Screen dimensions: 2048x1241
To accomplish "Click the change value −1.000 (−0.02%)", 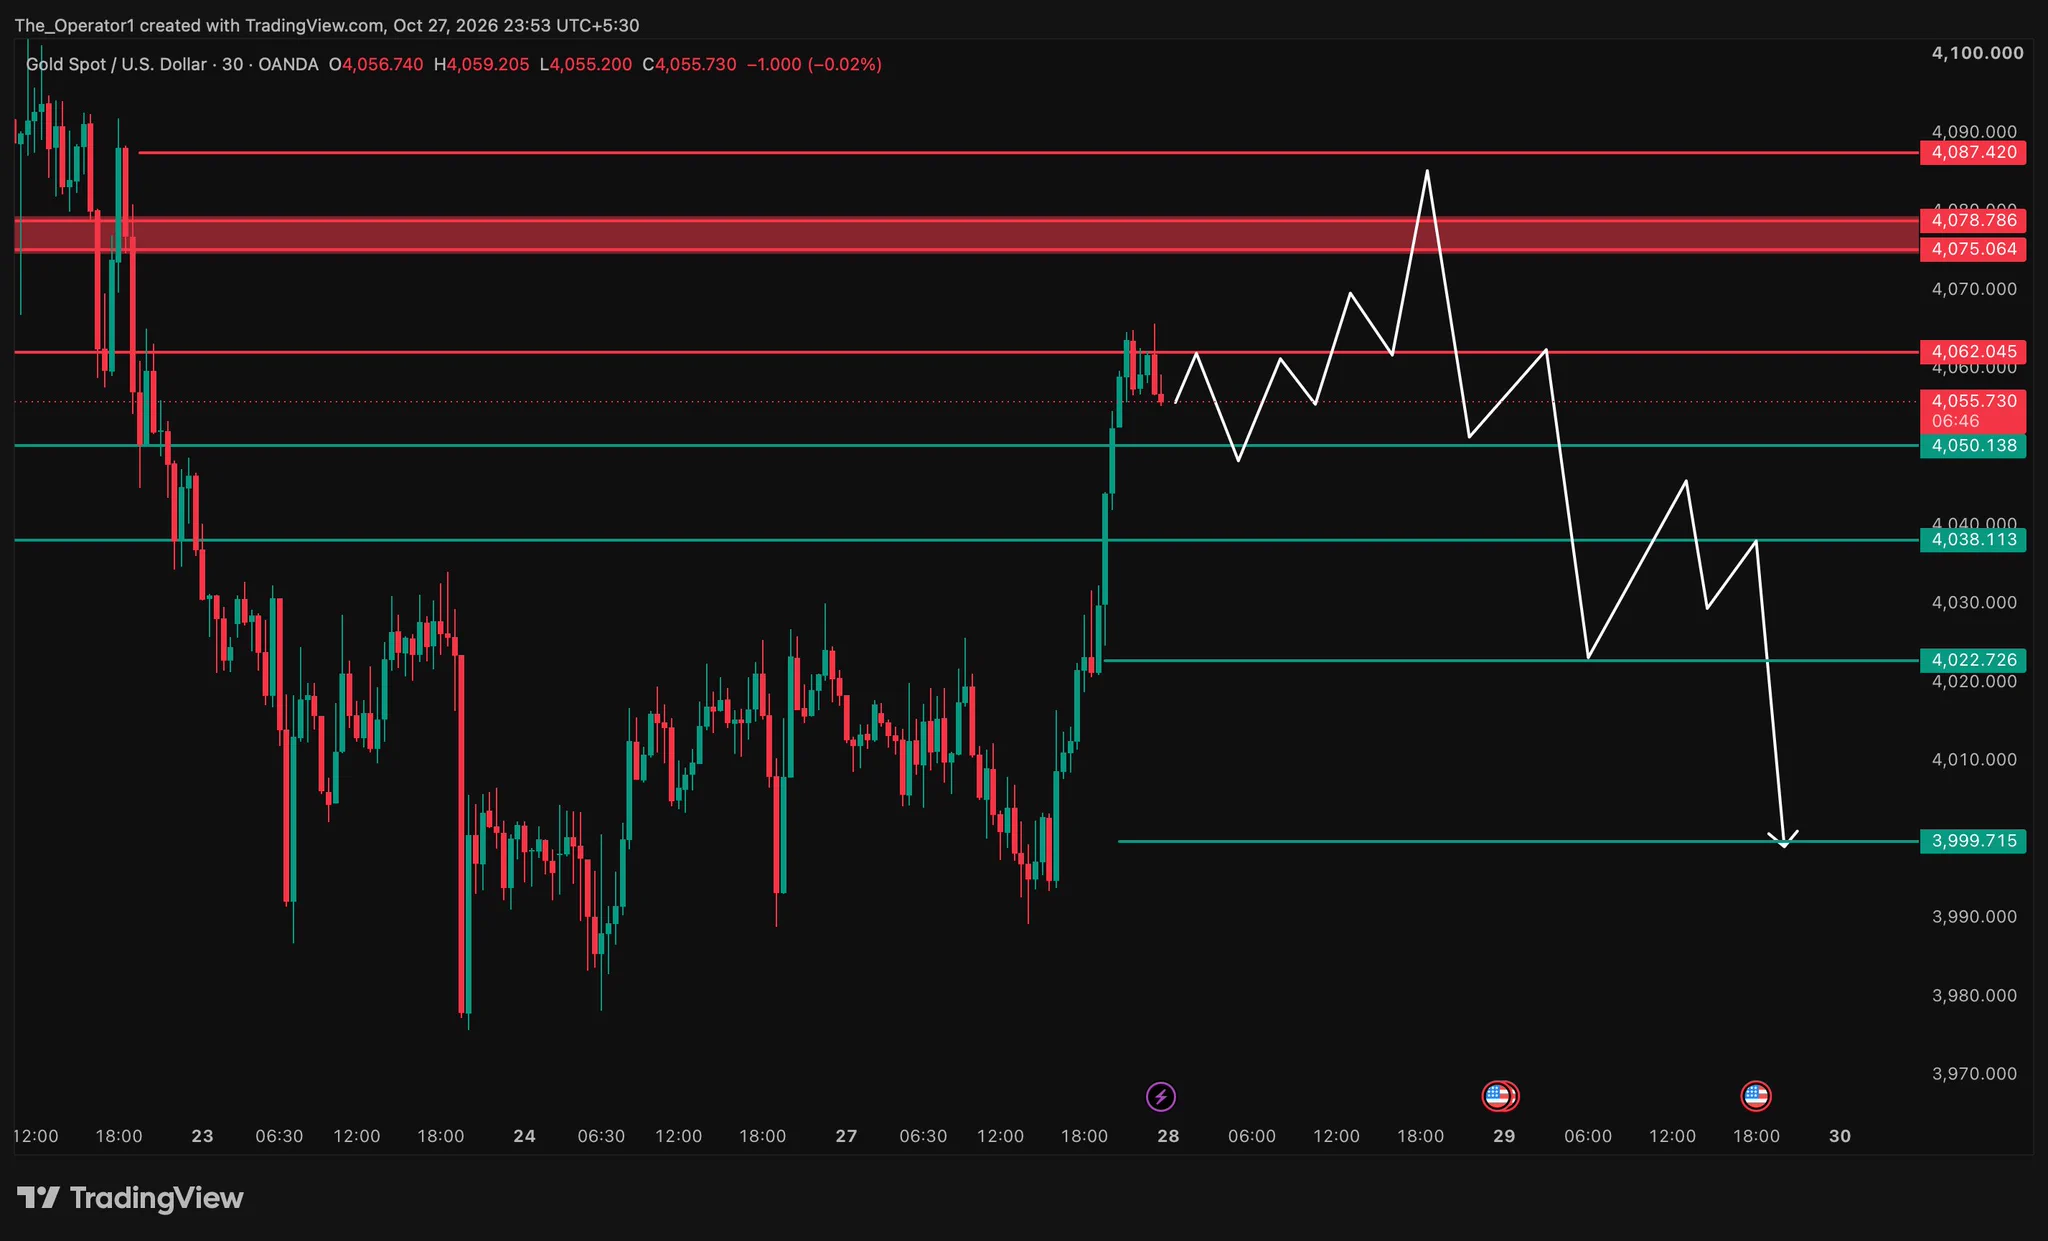I will coord(815,65).
